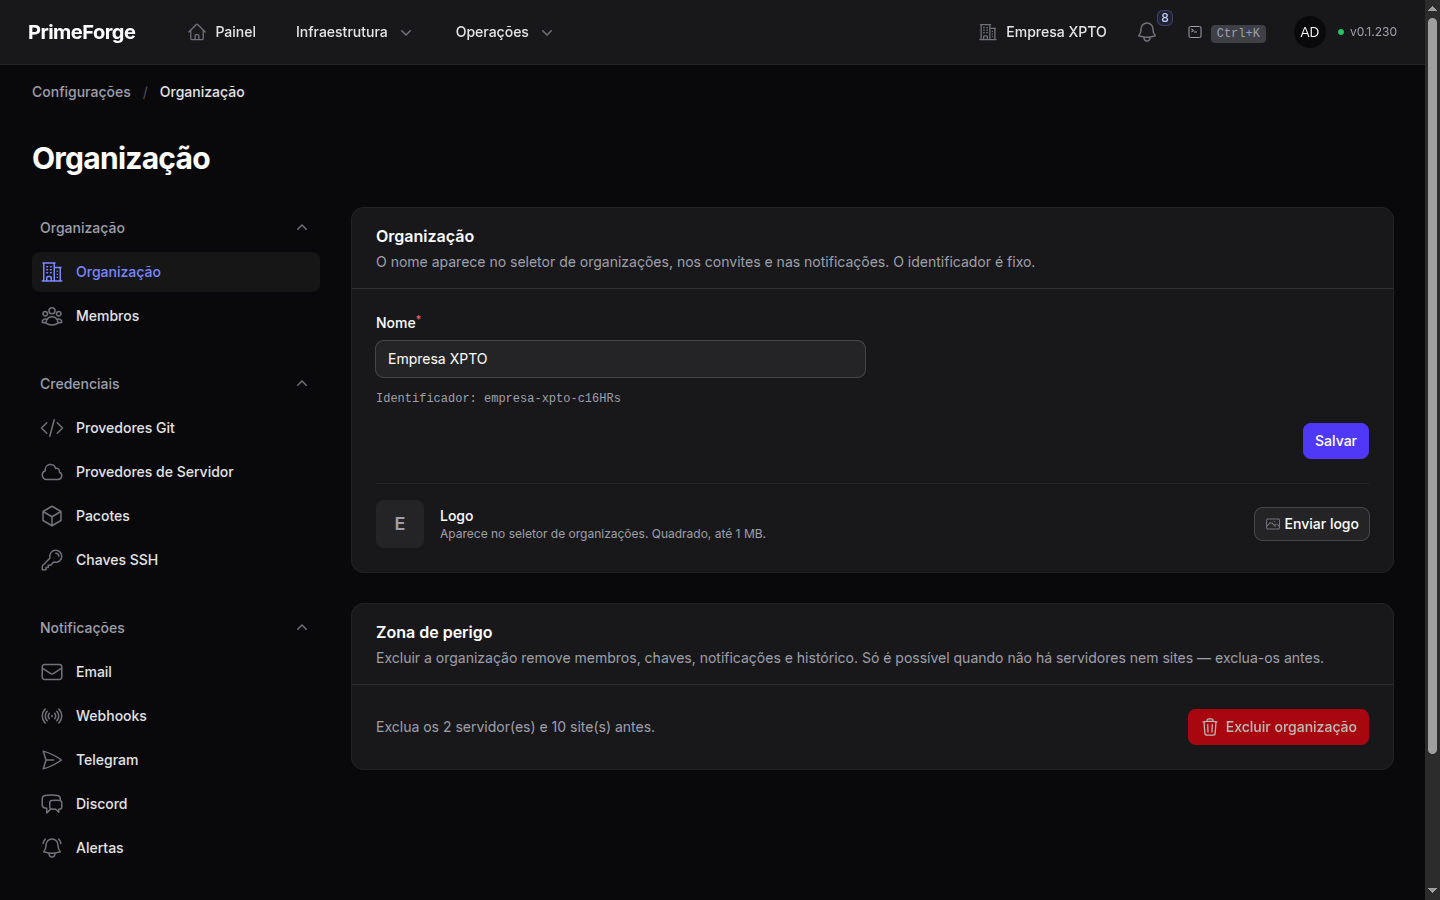This screenshot has height=900, width=1440.
Task: Expand the Operações dropdown menu
Action: coord(504,32)
